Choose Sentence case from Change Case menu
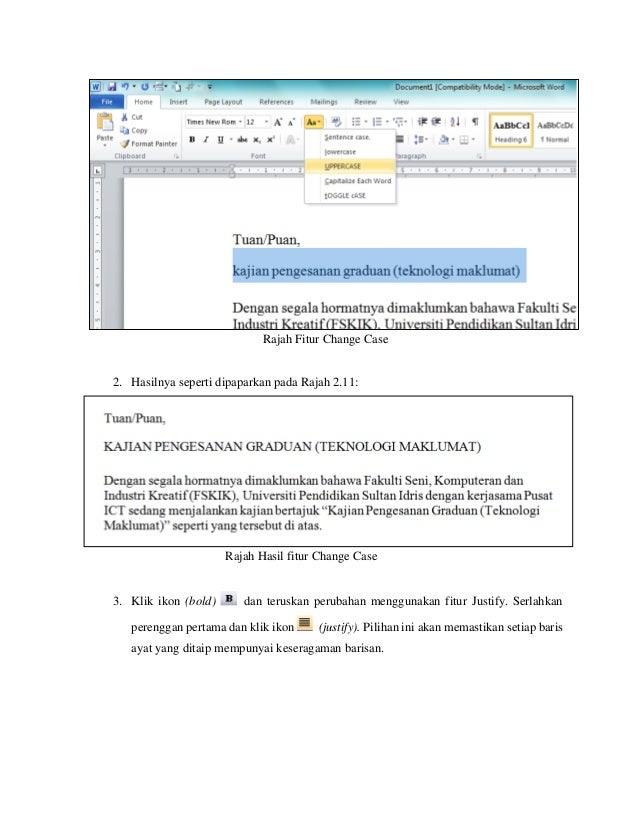 (350, 137)
